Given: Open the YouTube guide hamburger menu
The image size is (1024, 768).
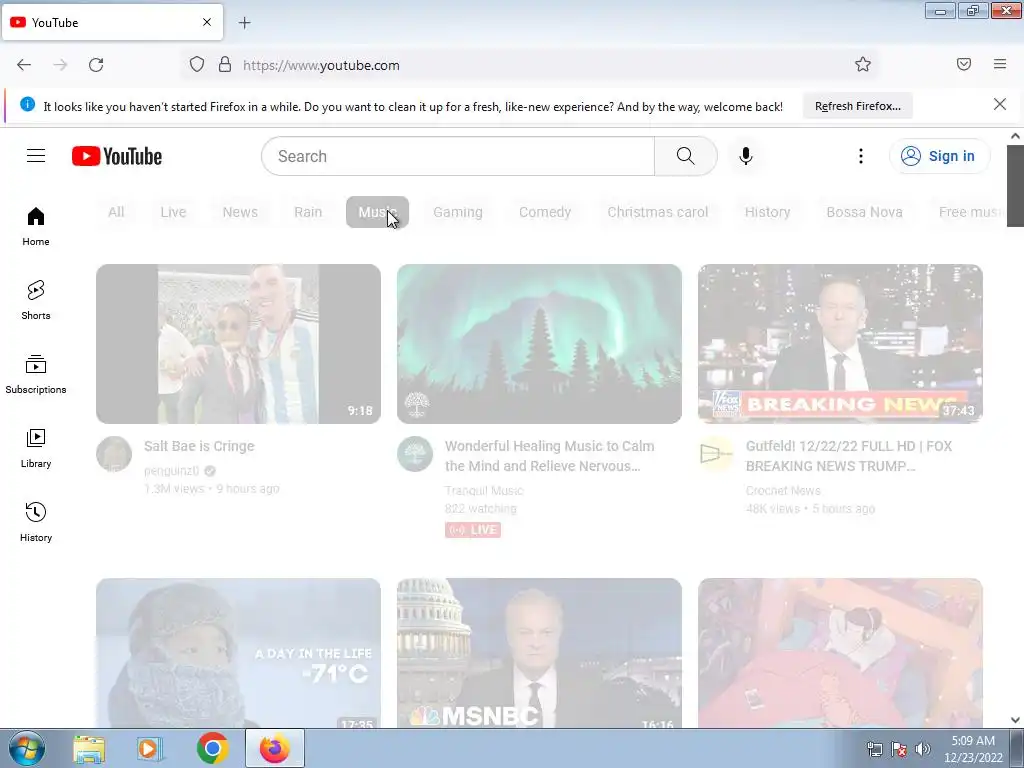Looking at the screenshot, I should [36, 155].
